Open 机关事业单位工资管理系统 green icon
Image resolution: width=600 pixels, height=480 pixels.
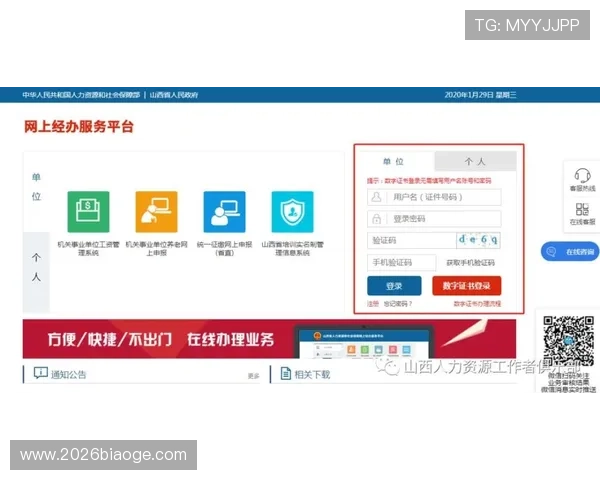pos(88,212)
